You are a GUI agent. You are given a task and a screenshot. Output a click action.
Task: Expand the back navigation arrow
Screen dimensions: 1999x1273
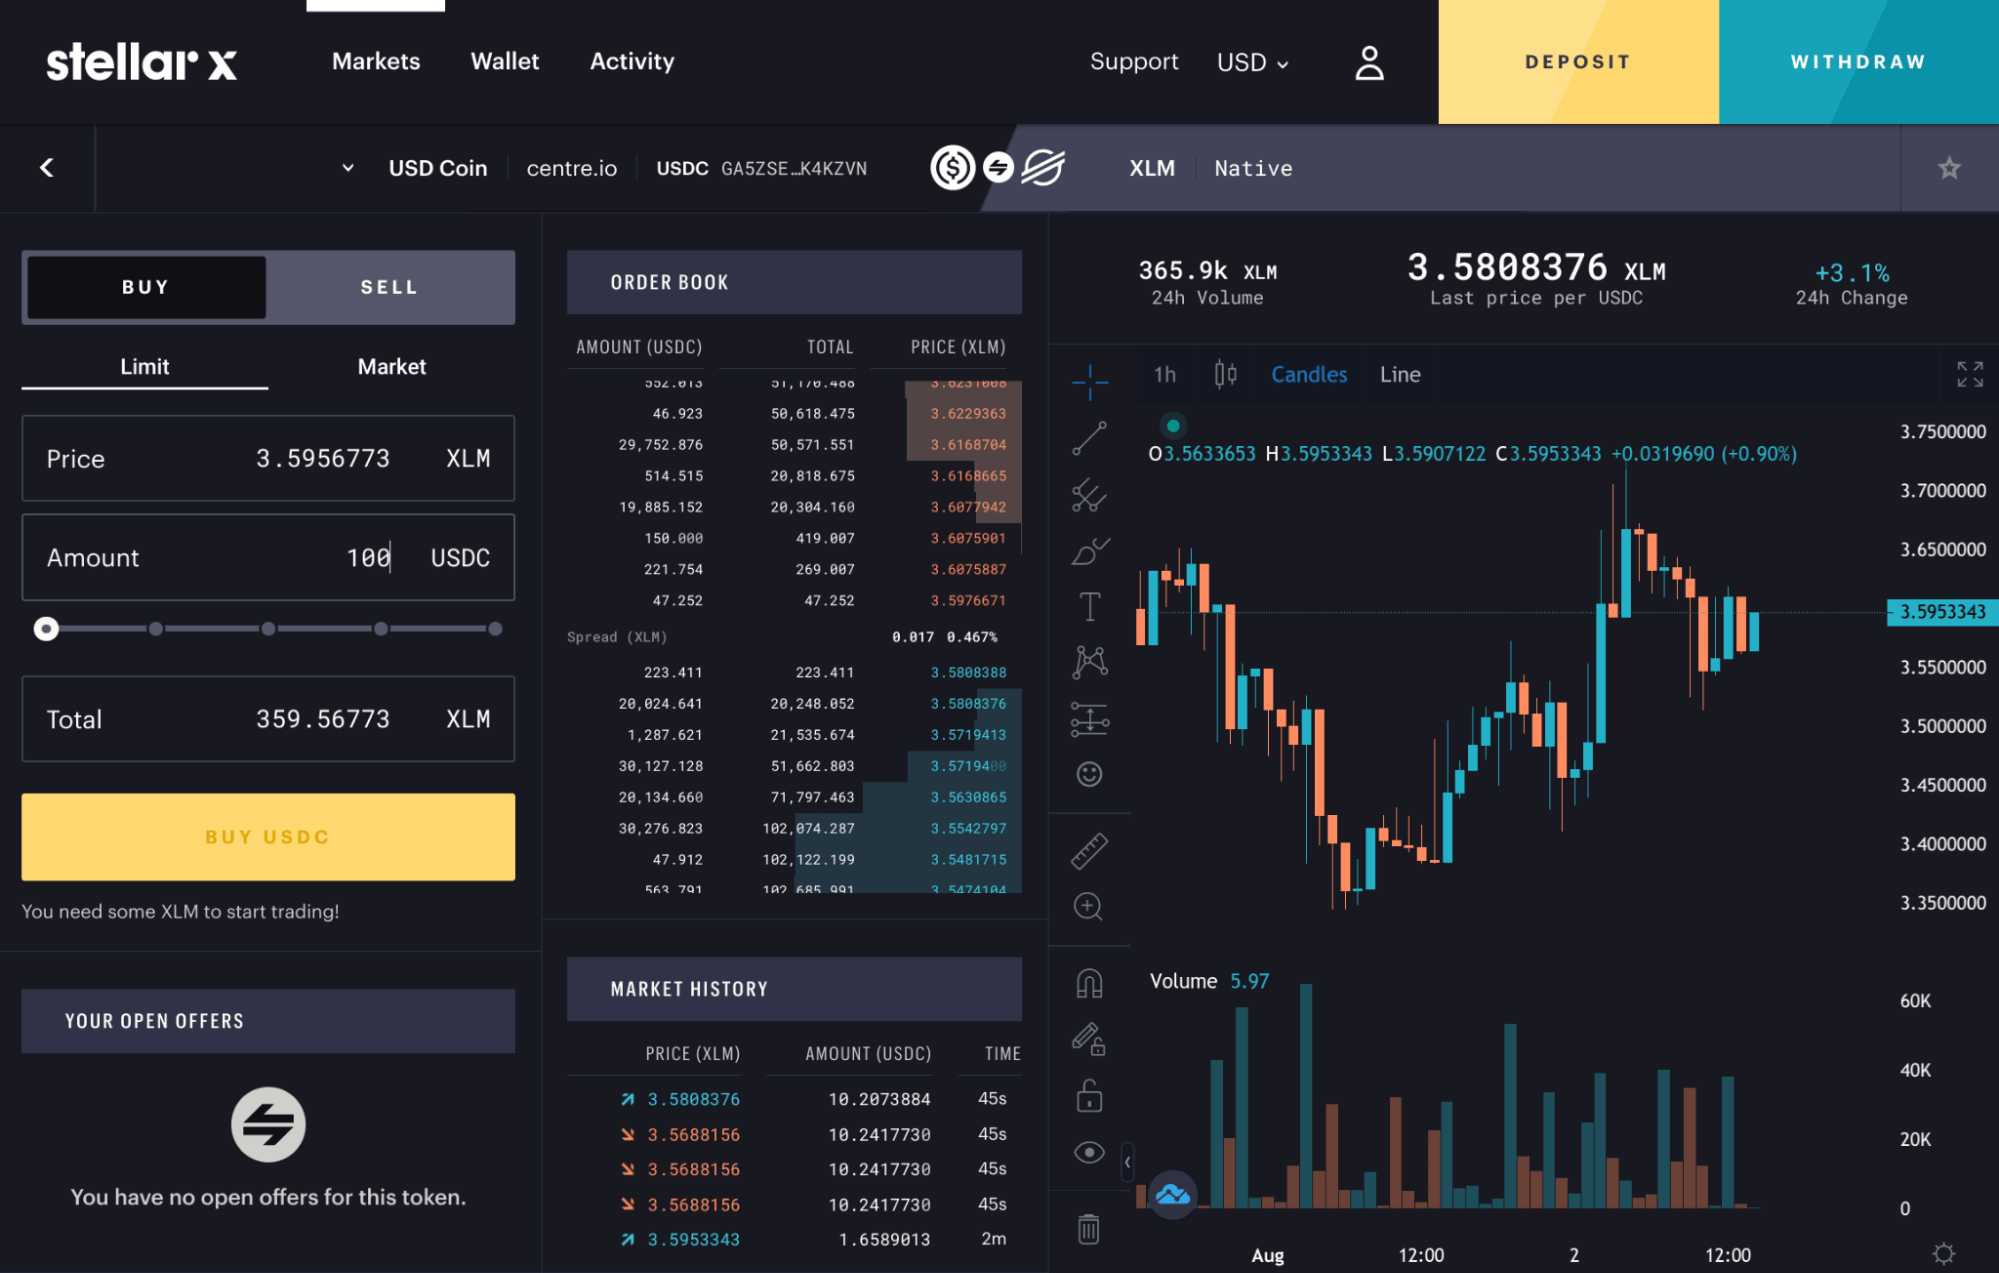pos(47,166)
